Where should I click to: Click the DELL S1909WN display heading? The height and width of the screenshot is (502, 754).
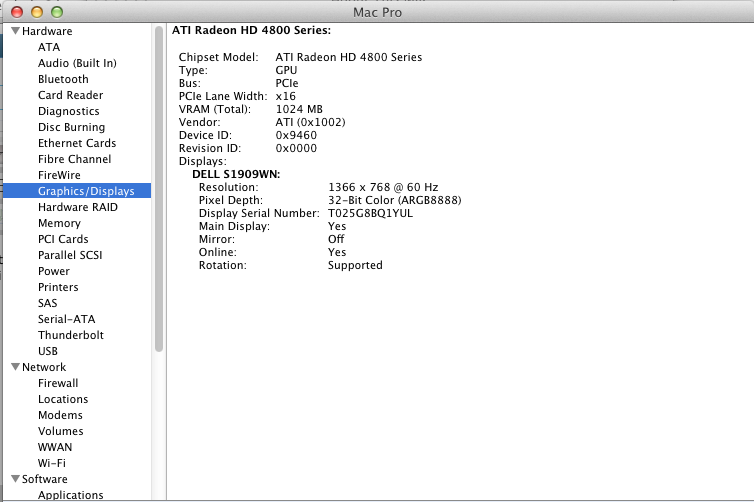tap(236, 174)
